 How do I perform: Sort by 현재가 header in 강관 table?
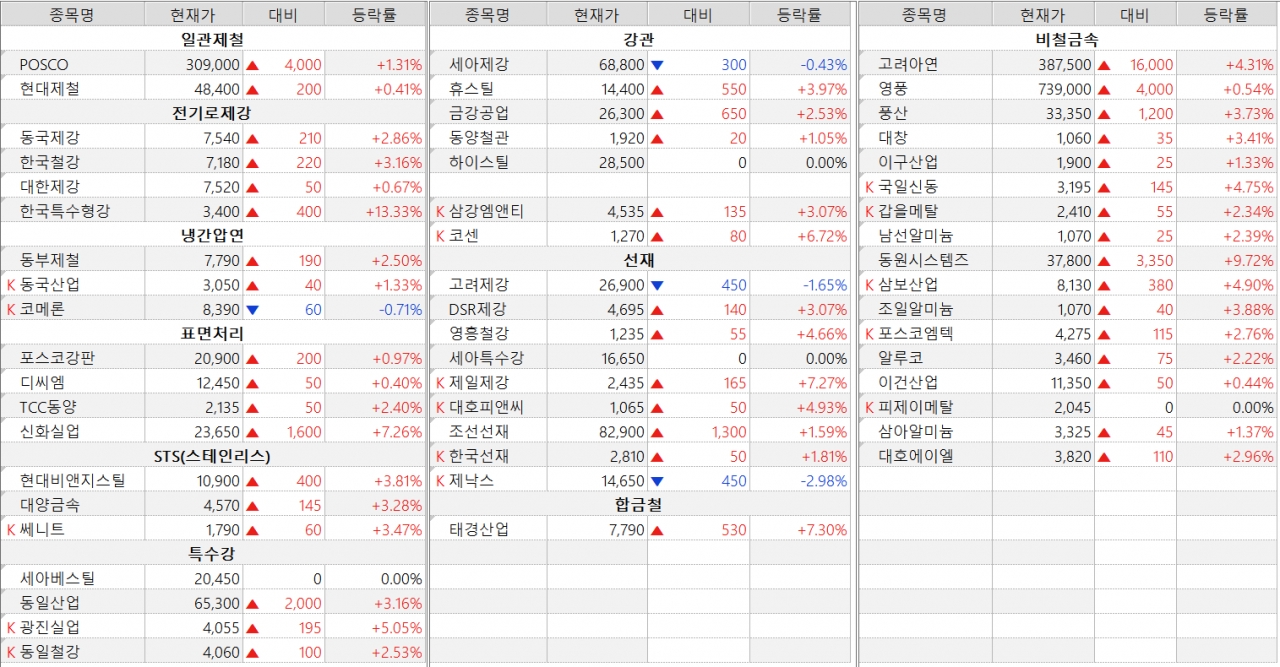[596, 15]
